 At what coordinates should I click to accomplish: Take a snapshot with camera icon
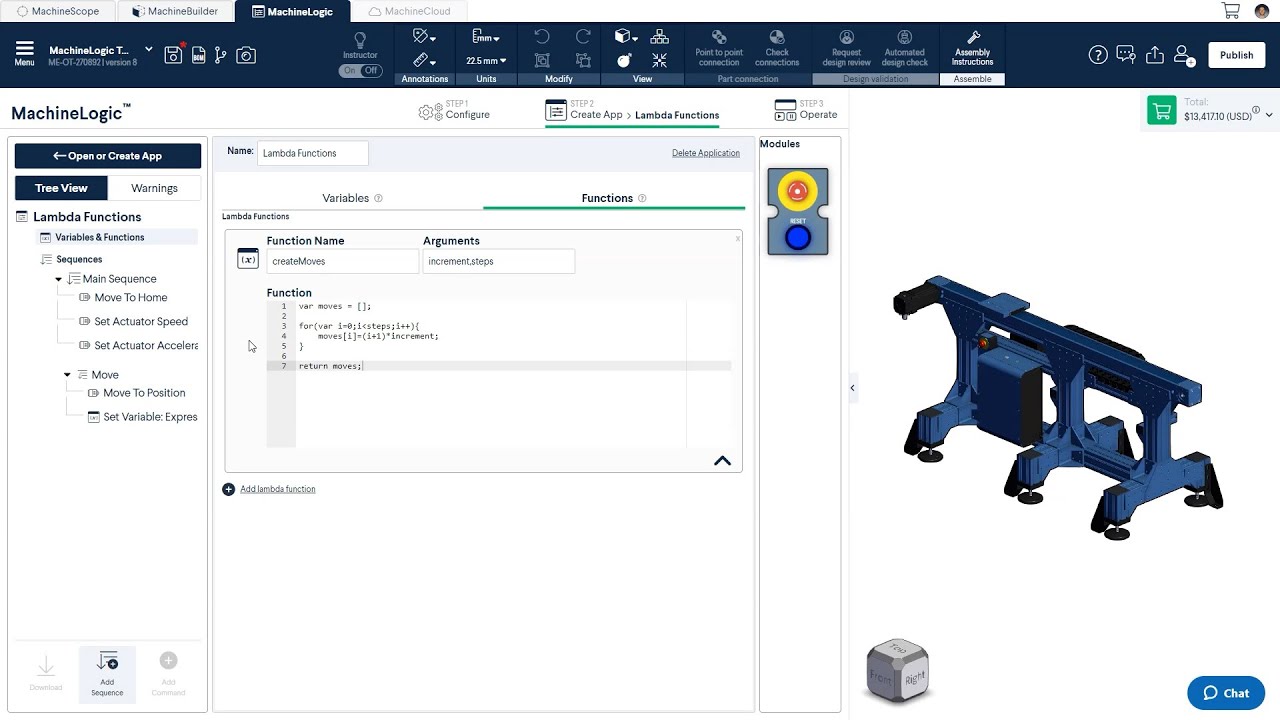coord(246,55)
